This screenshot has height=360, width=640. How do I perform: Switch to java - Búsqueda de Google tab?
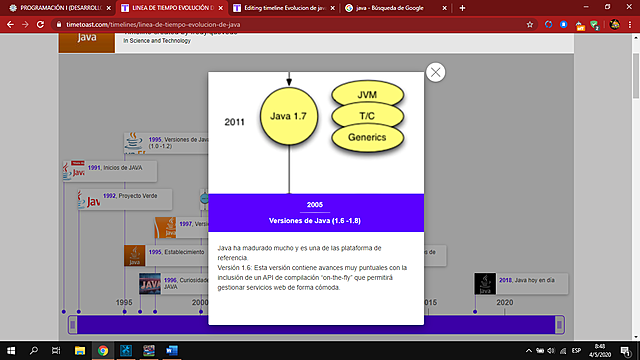coord(396,8)
